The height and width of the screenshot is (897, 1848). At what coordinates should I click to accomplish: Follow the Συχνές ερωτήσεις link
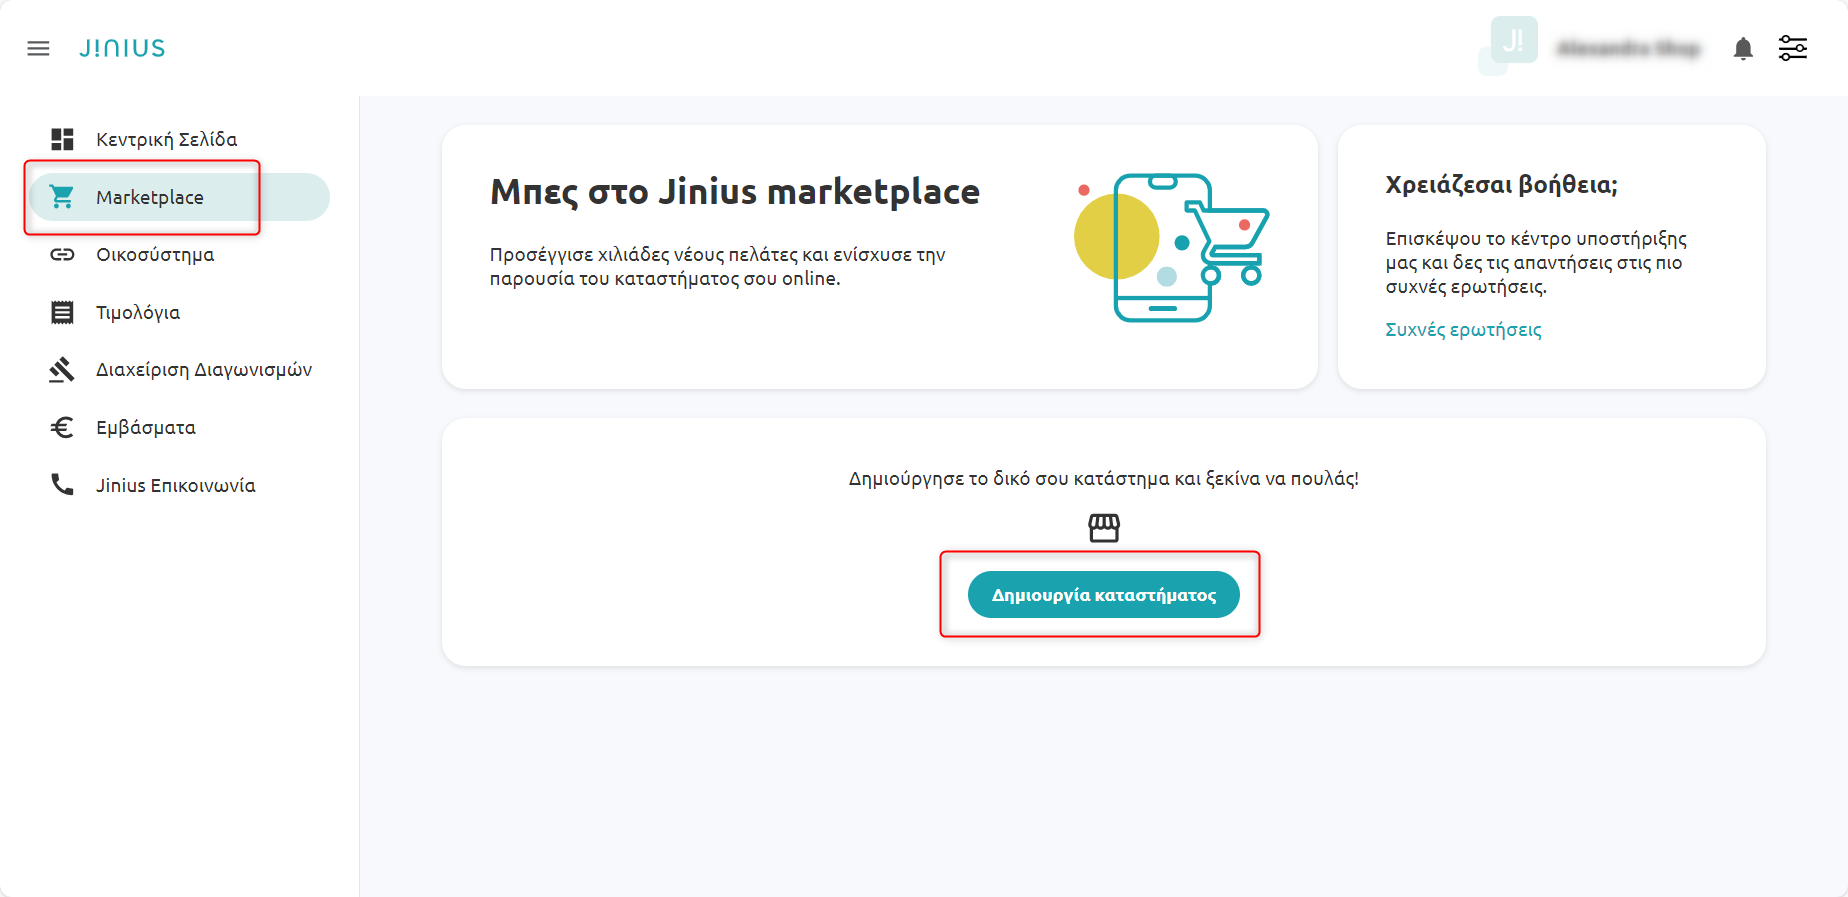(x=1462, y=330)
